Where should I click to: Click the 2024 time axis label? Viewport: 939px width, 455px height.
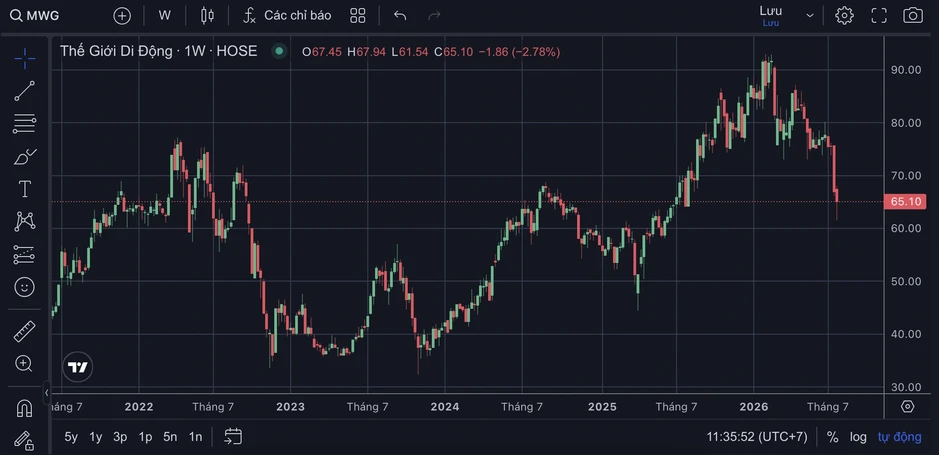coord(445,407)
